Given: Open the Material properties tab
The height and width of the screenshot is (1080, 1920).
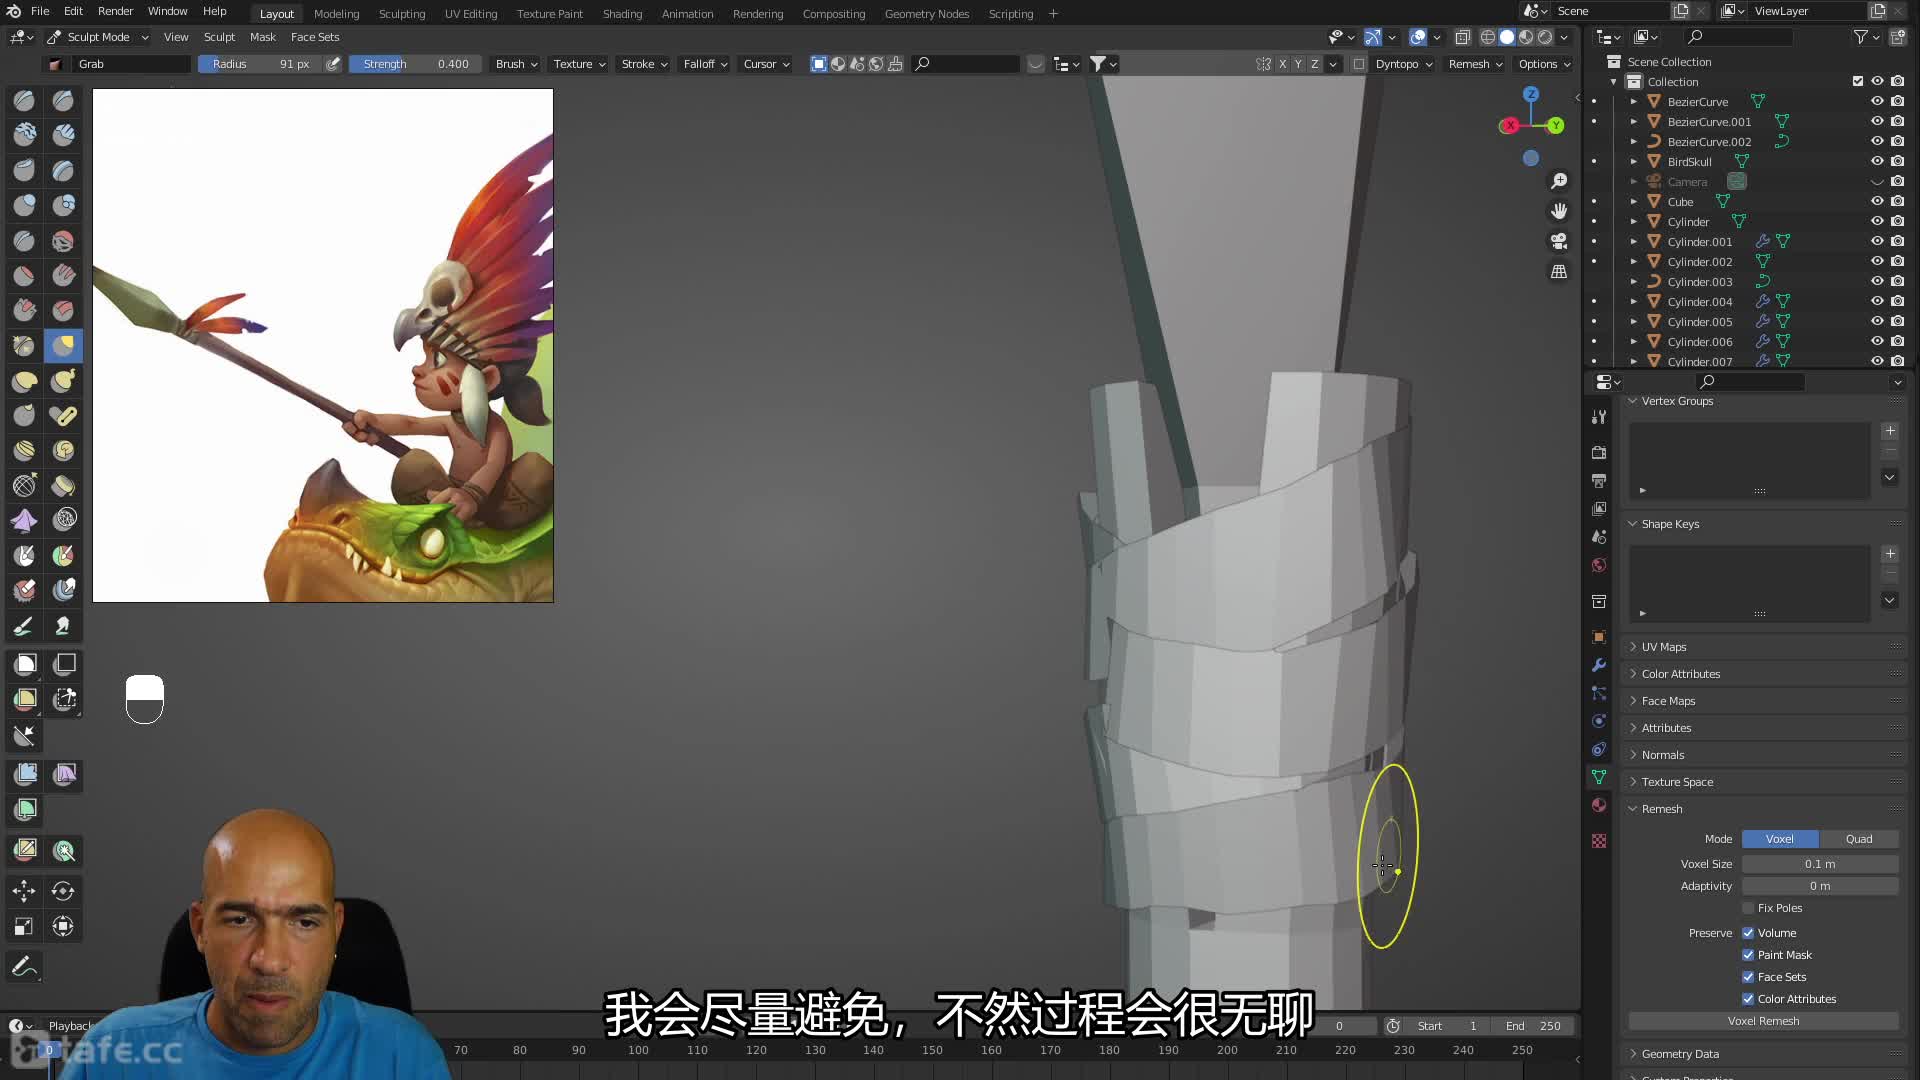Looking at the screenshot, I should tap(1599, 805).
